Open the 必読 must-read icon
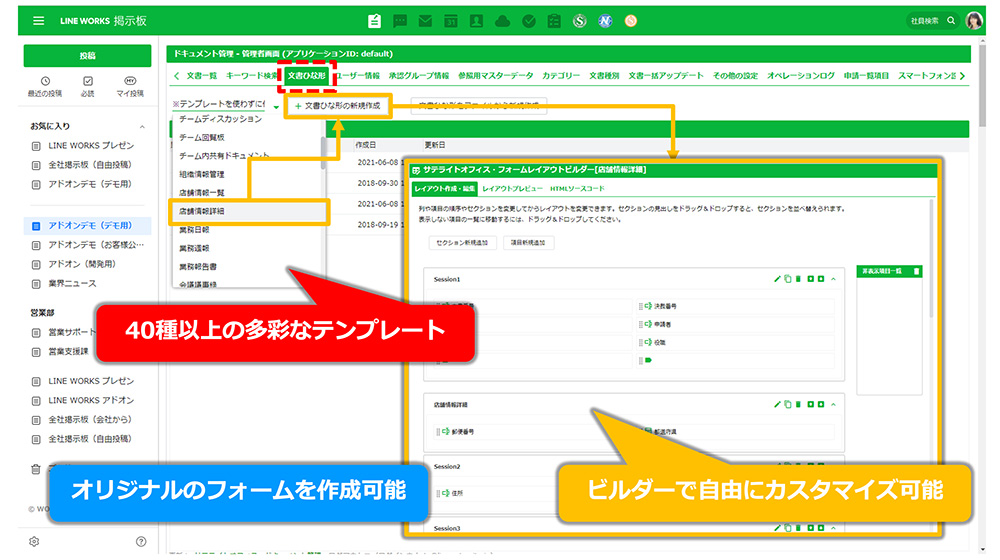The image size is (1000, 560). [87, 86]
